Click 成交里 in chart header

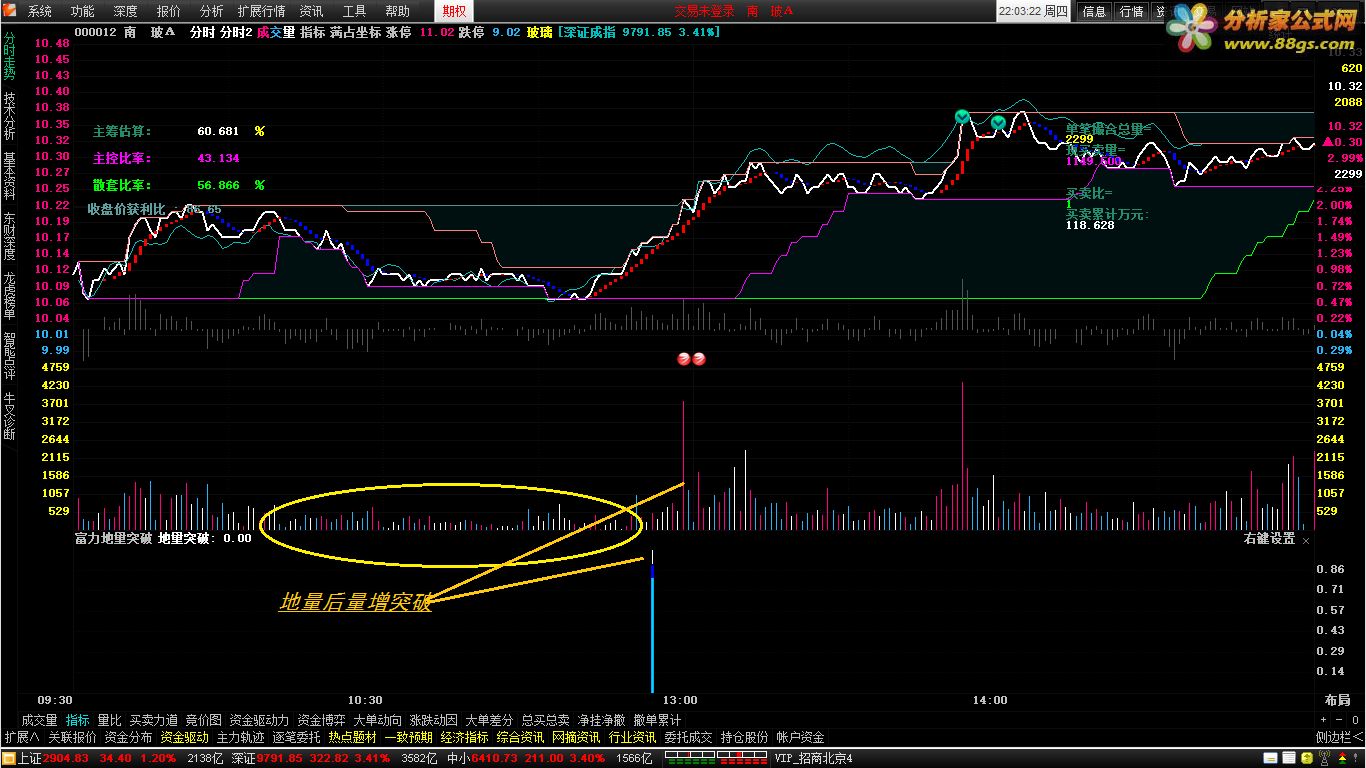coord(275,32)
